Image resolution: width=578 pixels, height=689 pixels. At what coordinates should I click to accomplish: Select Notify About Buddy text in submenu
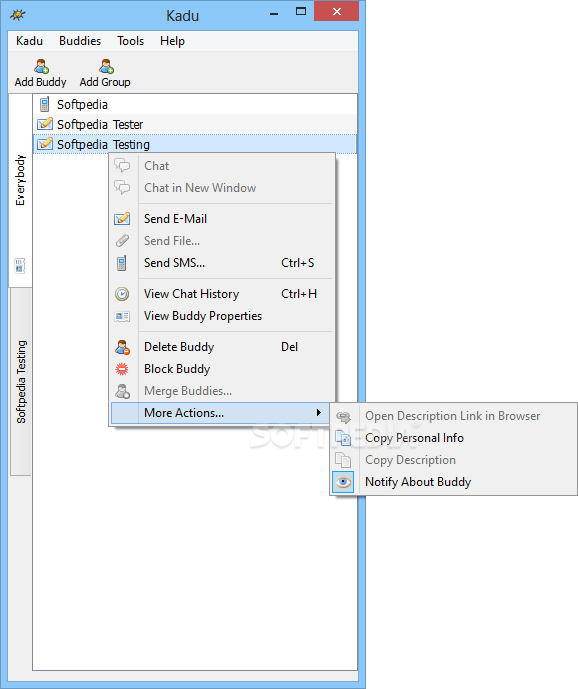[x=418, y=482]
